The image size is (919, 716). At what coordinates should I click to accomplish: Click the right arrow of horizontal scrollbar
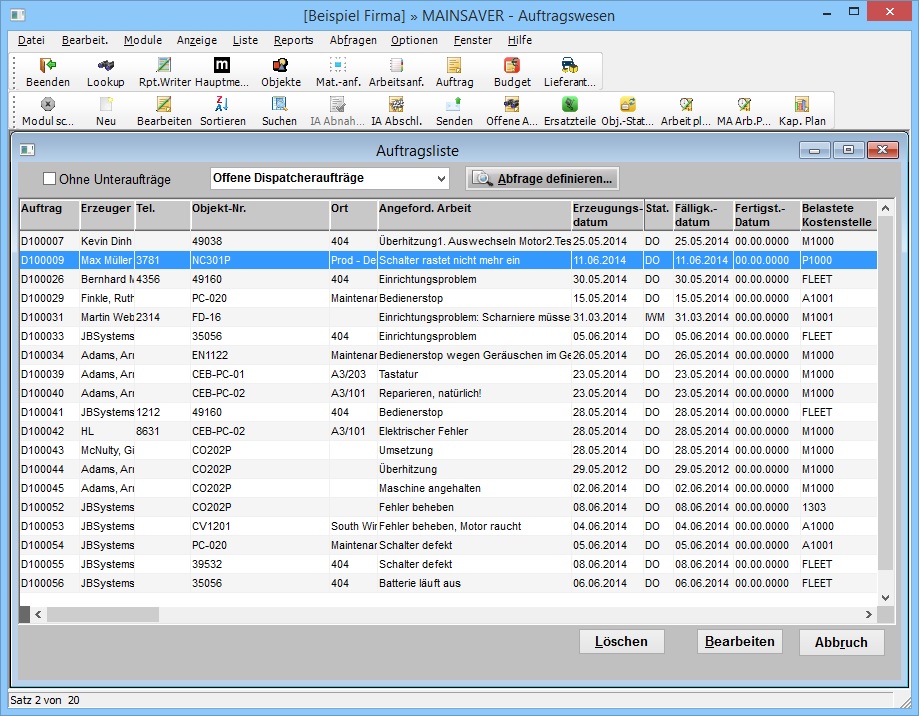869,614
